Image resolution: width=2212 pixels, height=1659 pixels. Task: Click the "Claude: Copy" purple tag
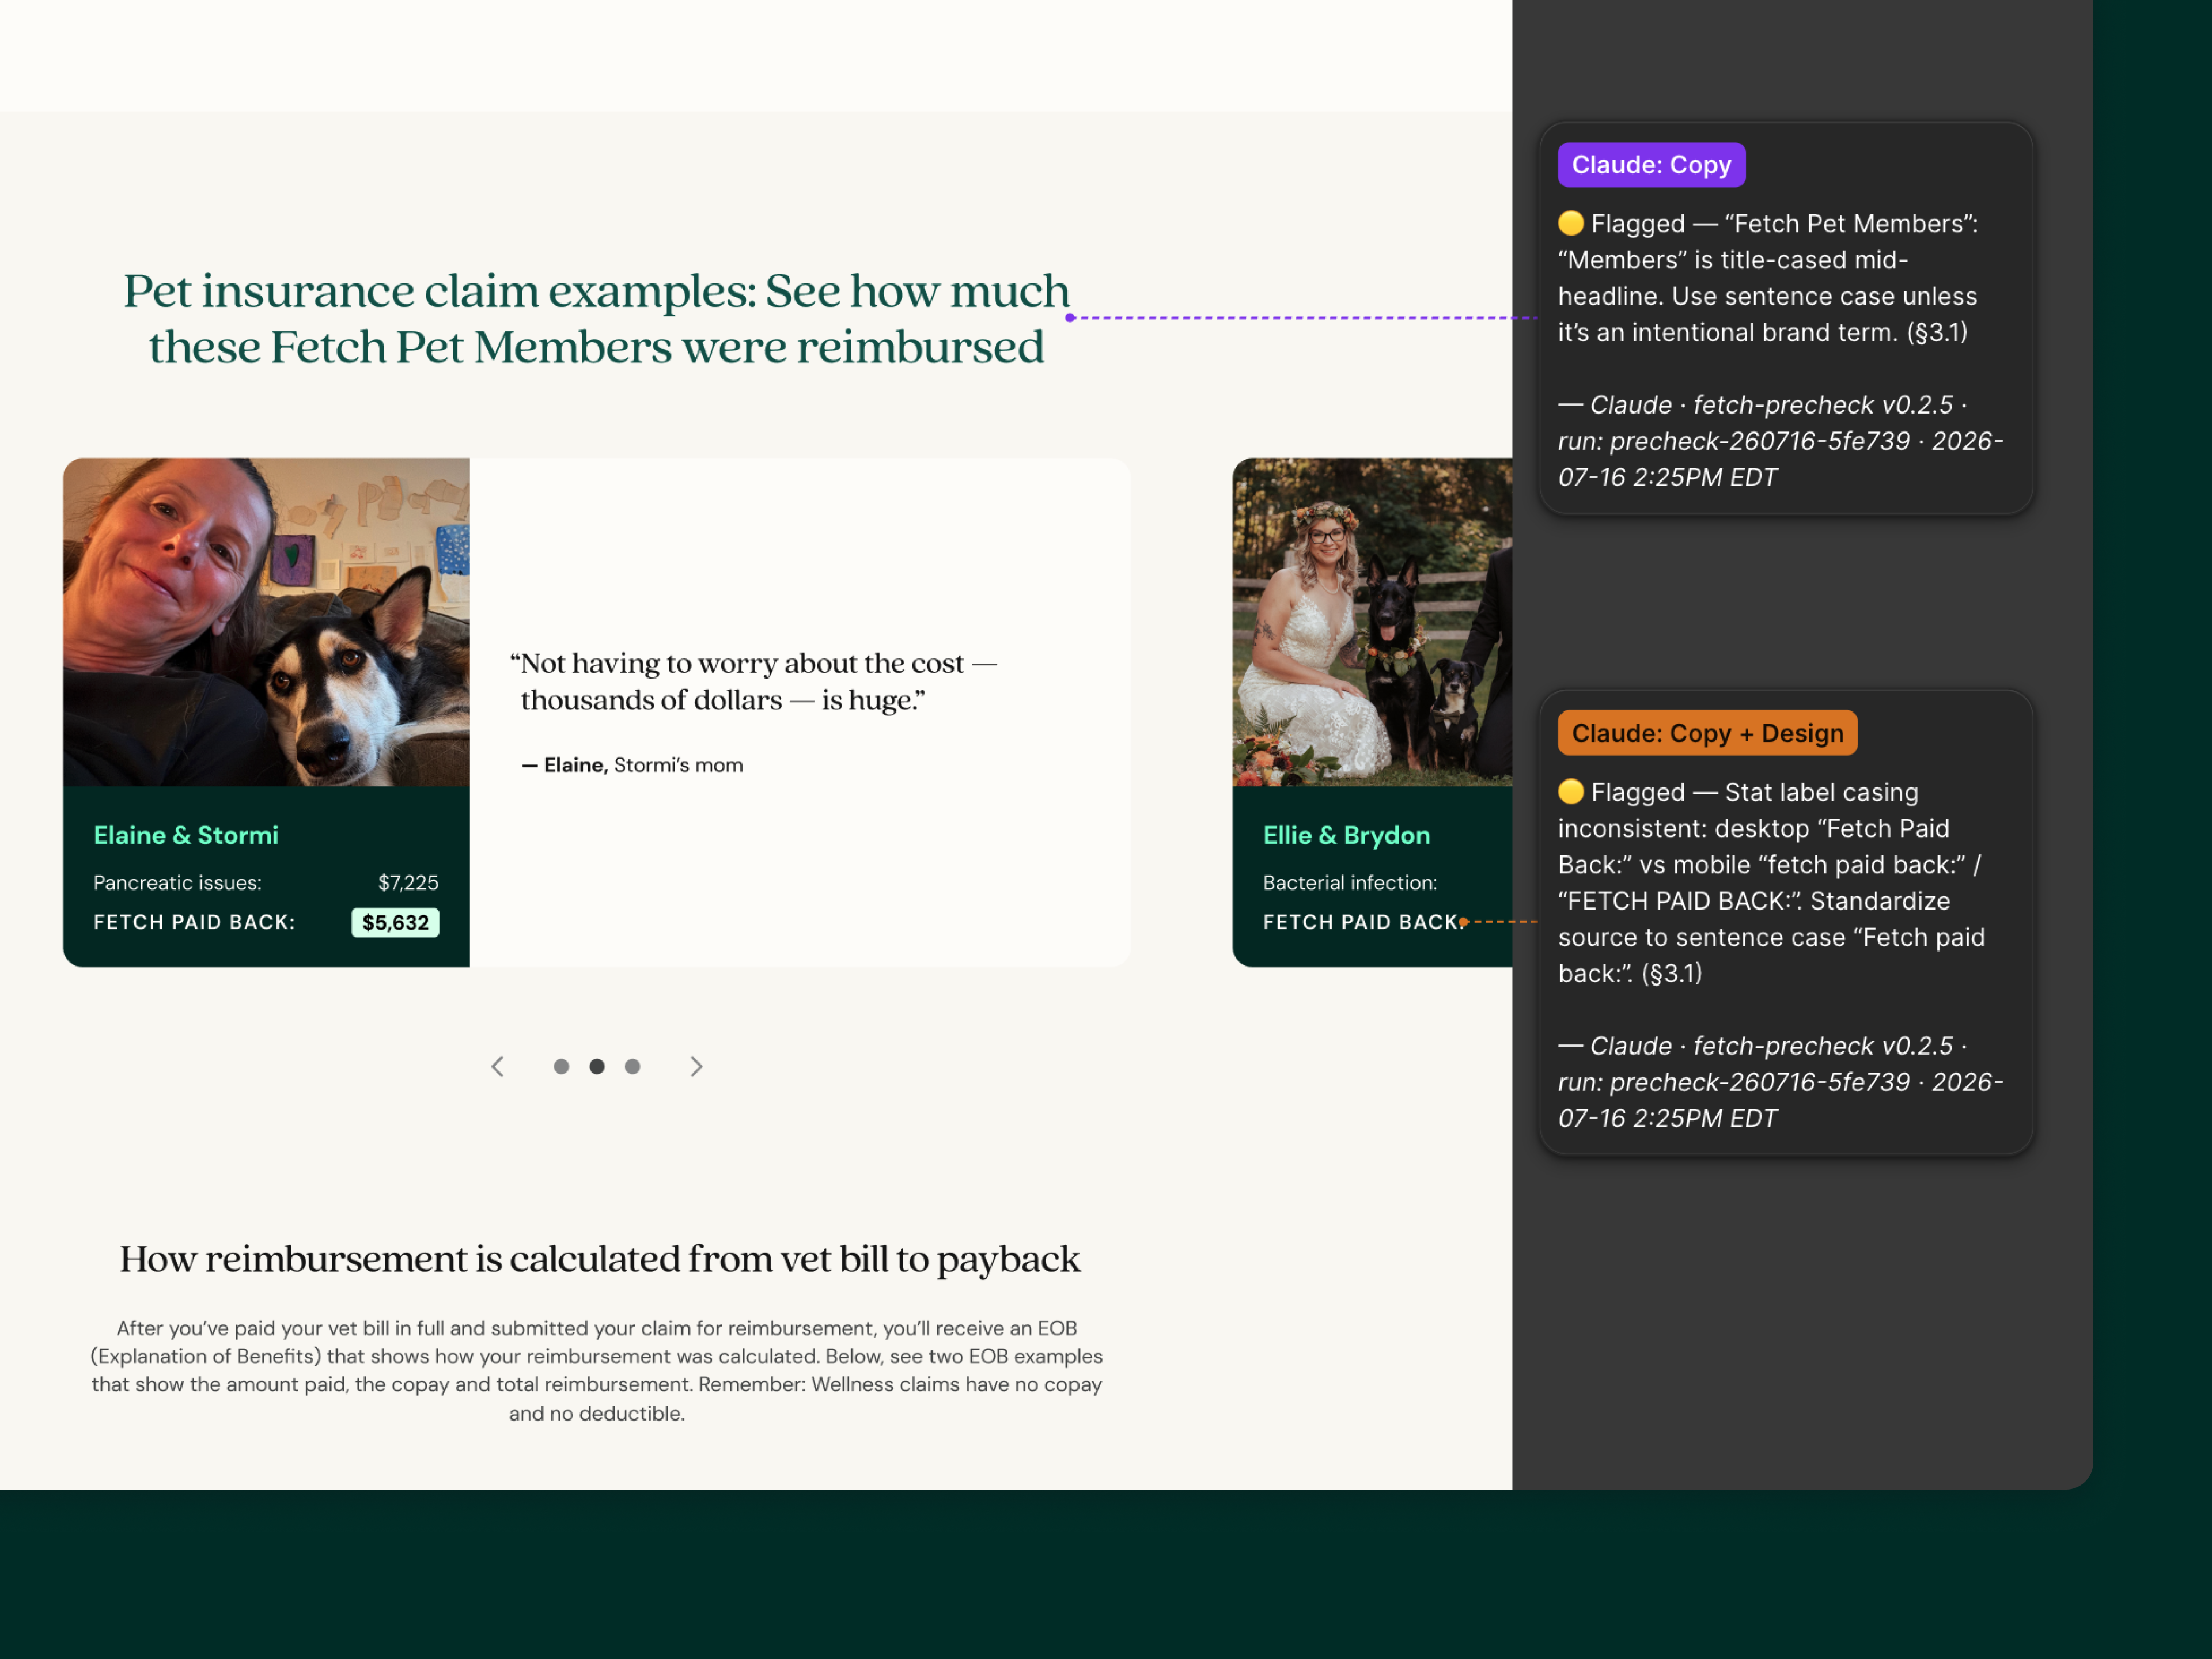[1651, 165]
